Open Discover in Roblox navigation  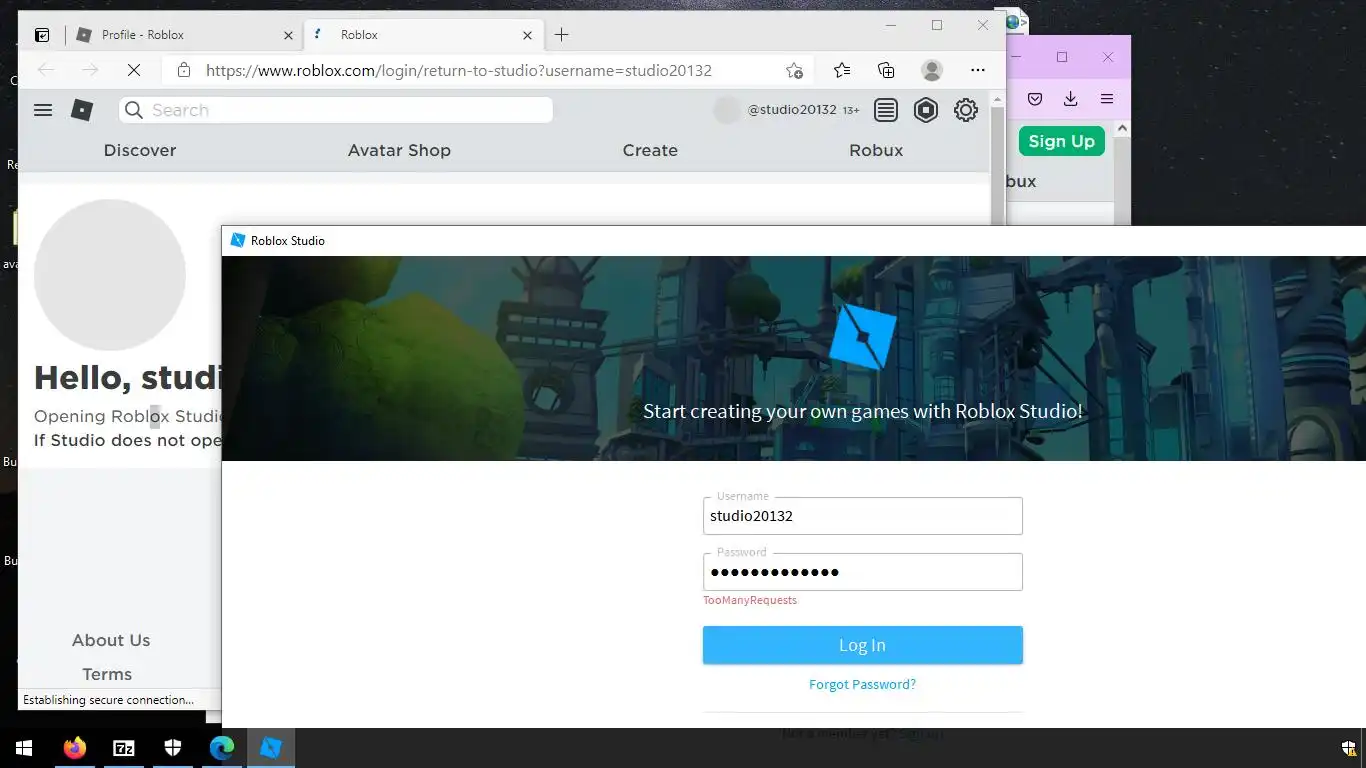[140, 150]
